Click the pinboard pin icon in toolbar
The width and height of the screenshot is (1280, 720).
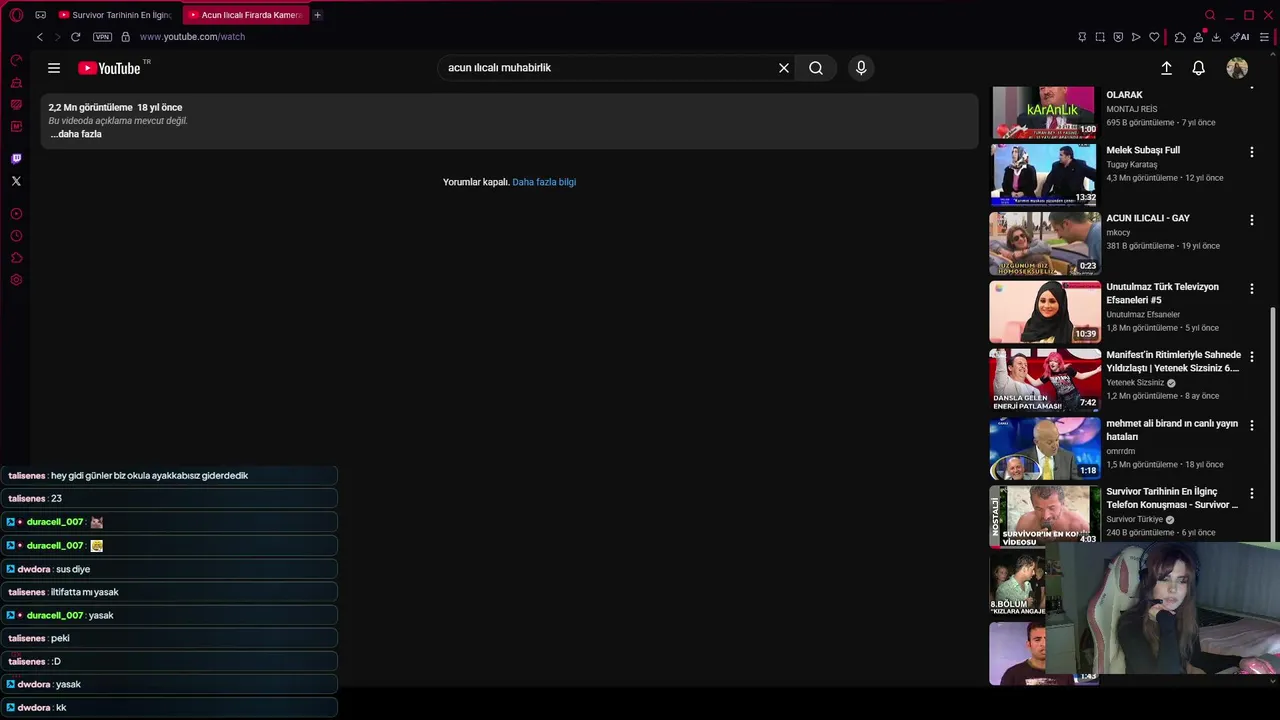(x=1082, y=37)
